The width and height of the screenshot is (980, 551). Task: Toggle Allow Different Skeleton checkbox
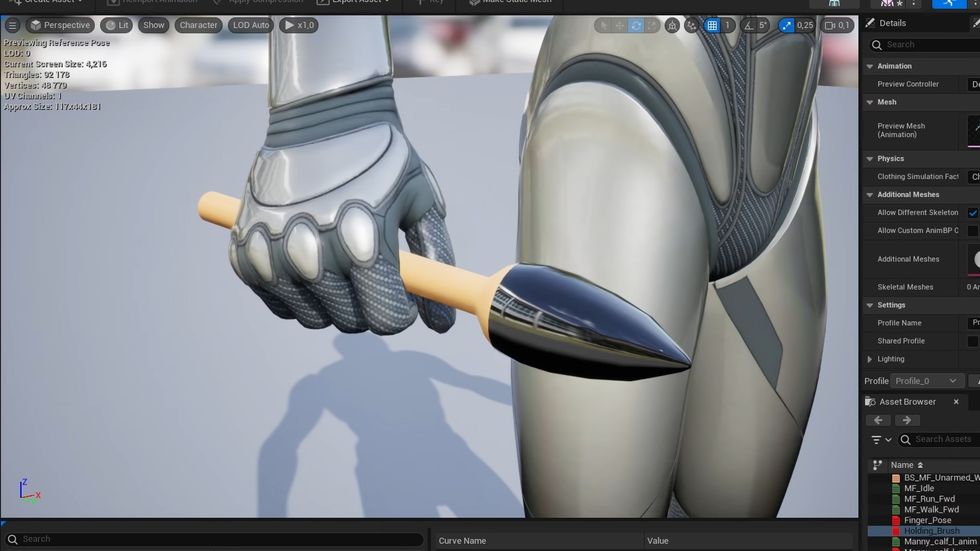click(973, 213)
